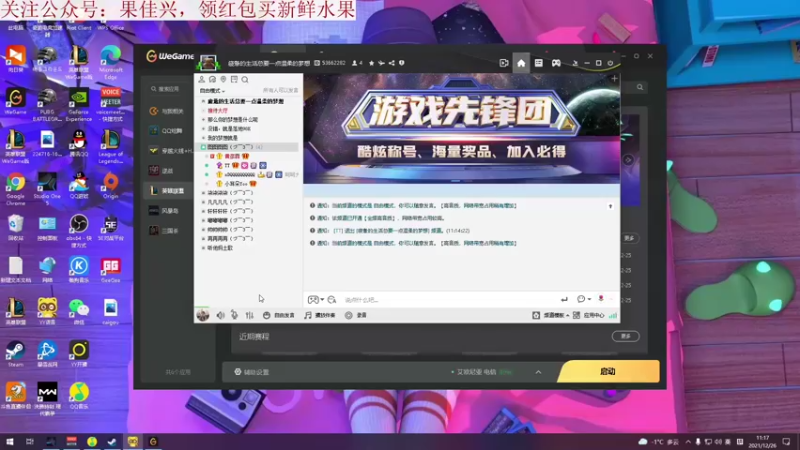Click the notes board icon above channel list
This screenshot has width=800, height=450.
click(x=234, y=80)
